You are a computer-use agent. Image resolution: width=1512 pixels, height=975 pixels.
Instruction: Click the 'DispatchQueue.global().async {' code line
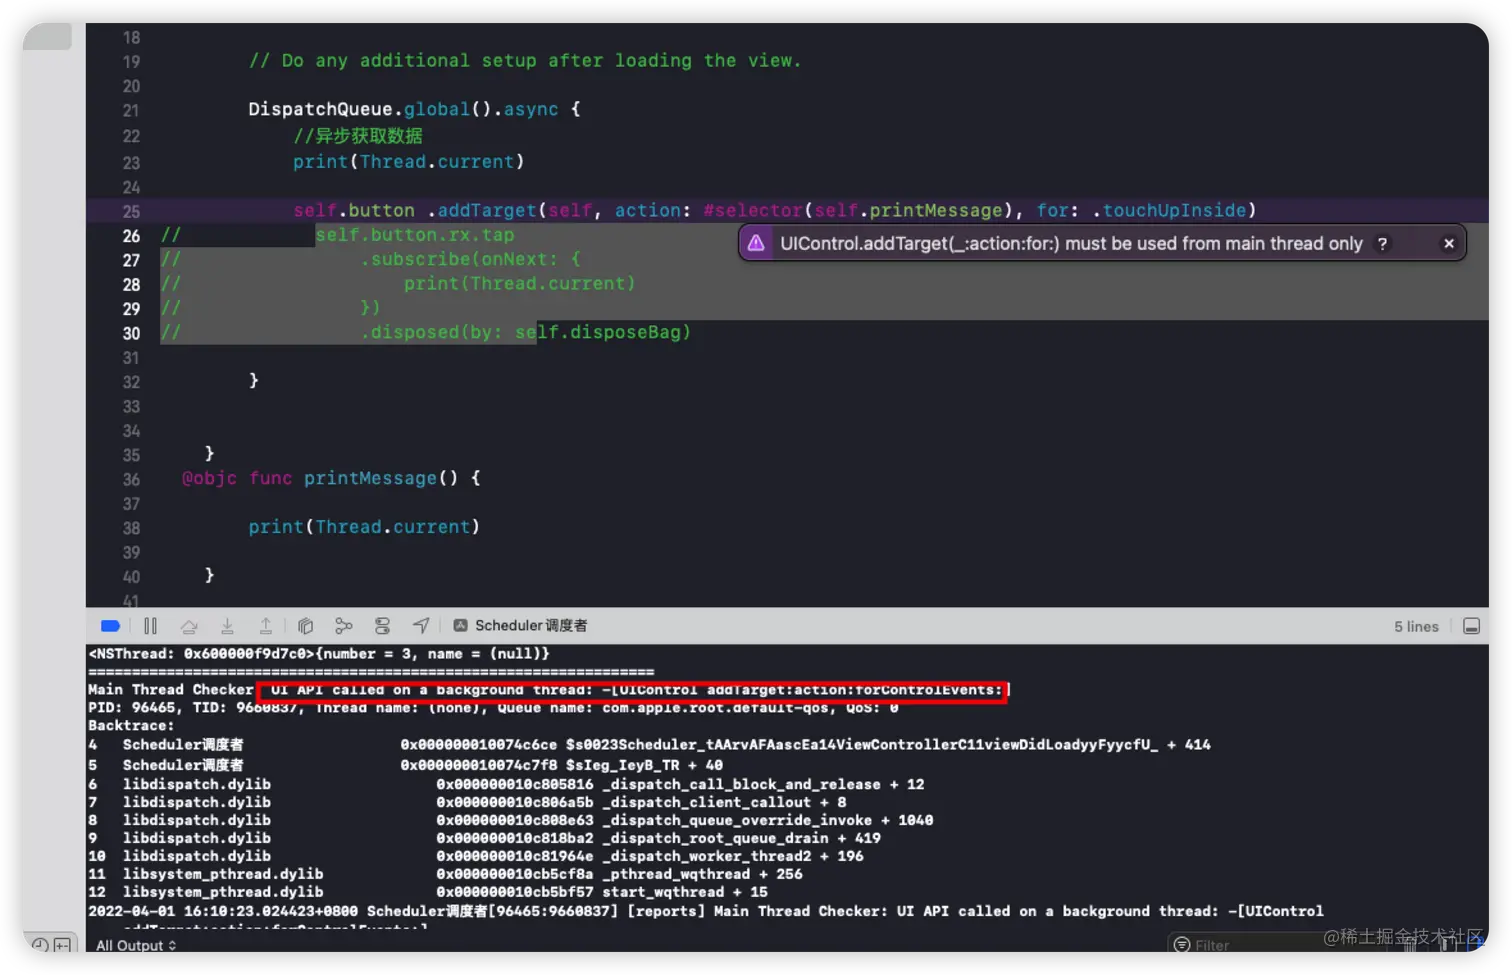(414, 109)
